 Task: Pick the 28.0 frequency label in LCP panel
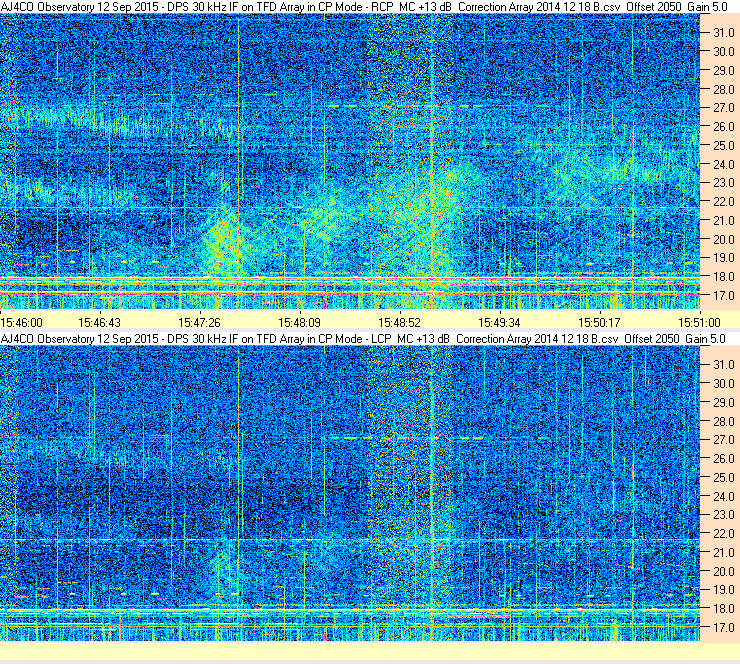pyautogui.click(x=724, y=421)
